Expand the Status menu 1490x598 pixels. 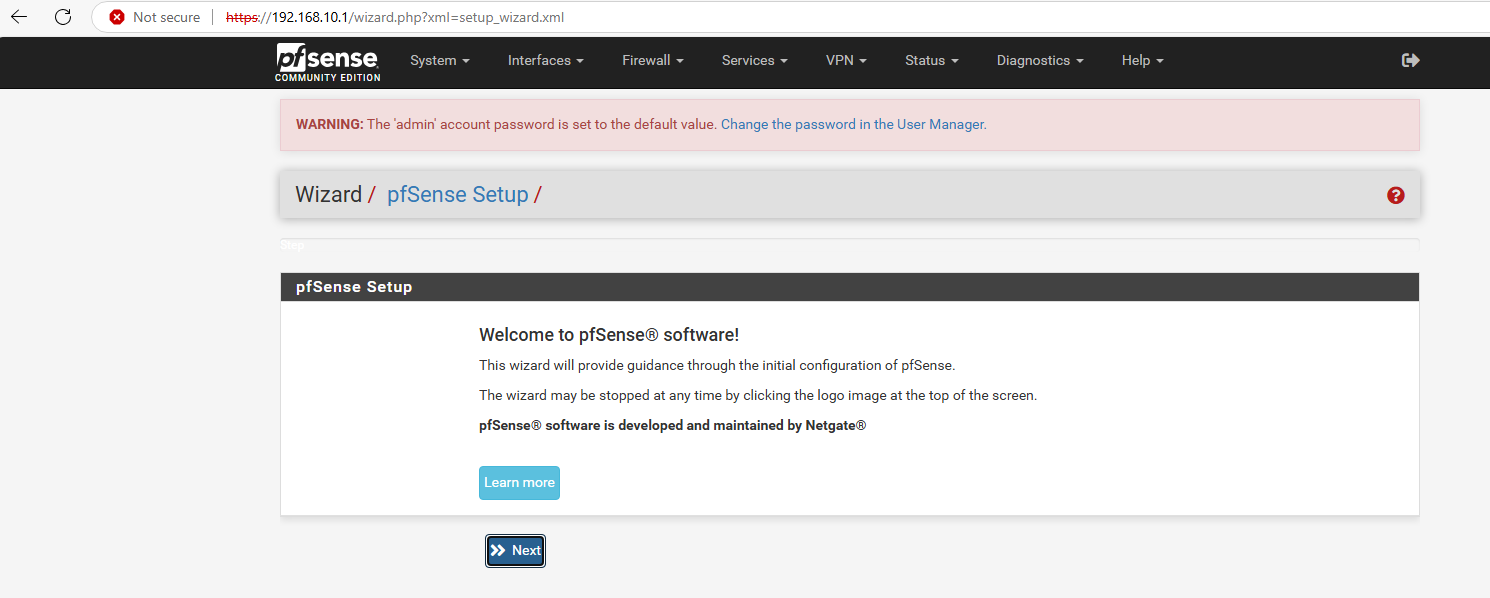click(x=932, y=61)
